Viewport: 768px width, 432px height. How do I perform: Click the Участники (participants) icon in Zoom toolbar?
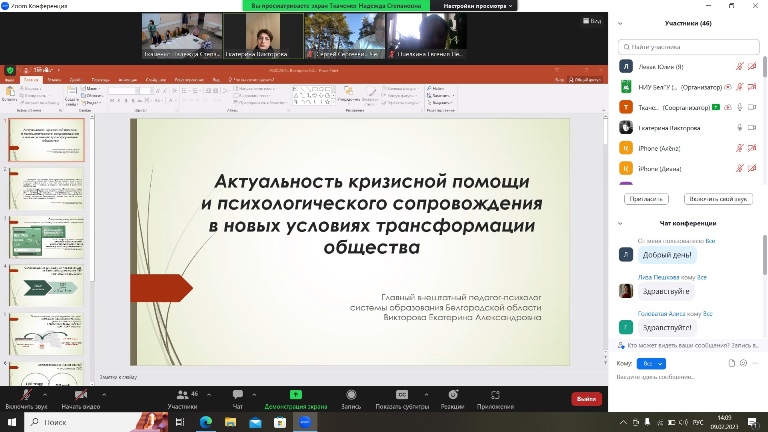point(182,396)
